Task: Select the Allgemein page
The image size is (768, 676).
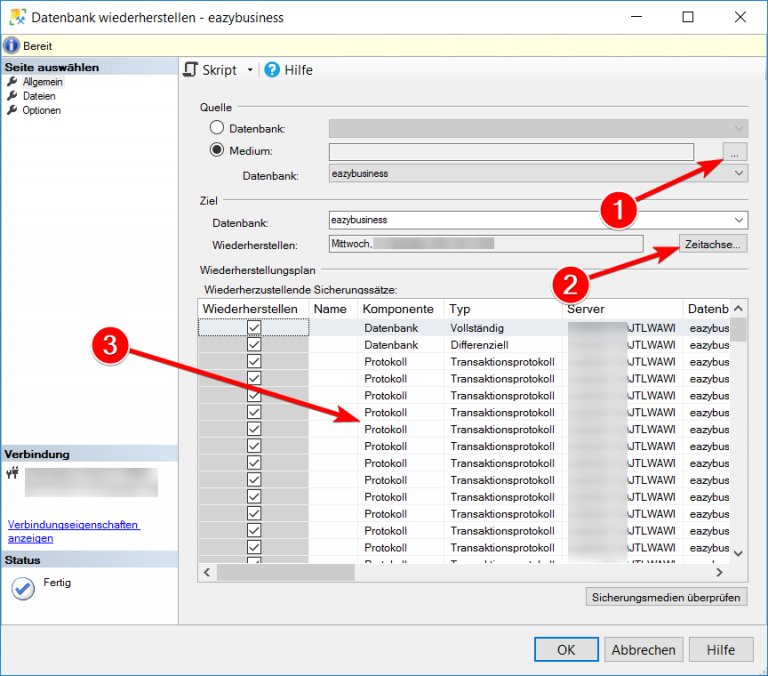Action: click(x=42, y=82)
